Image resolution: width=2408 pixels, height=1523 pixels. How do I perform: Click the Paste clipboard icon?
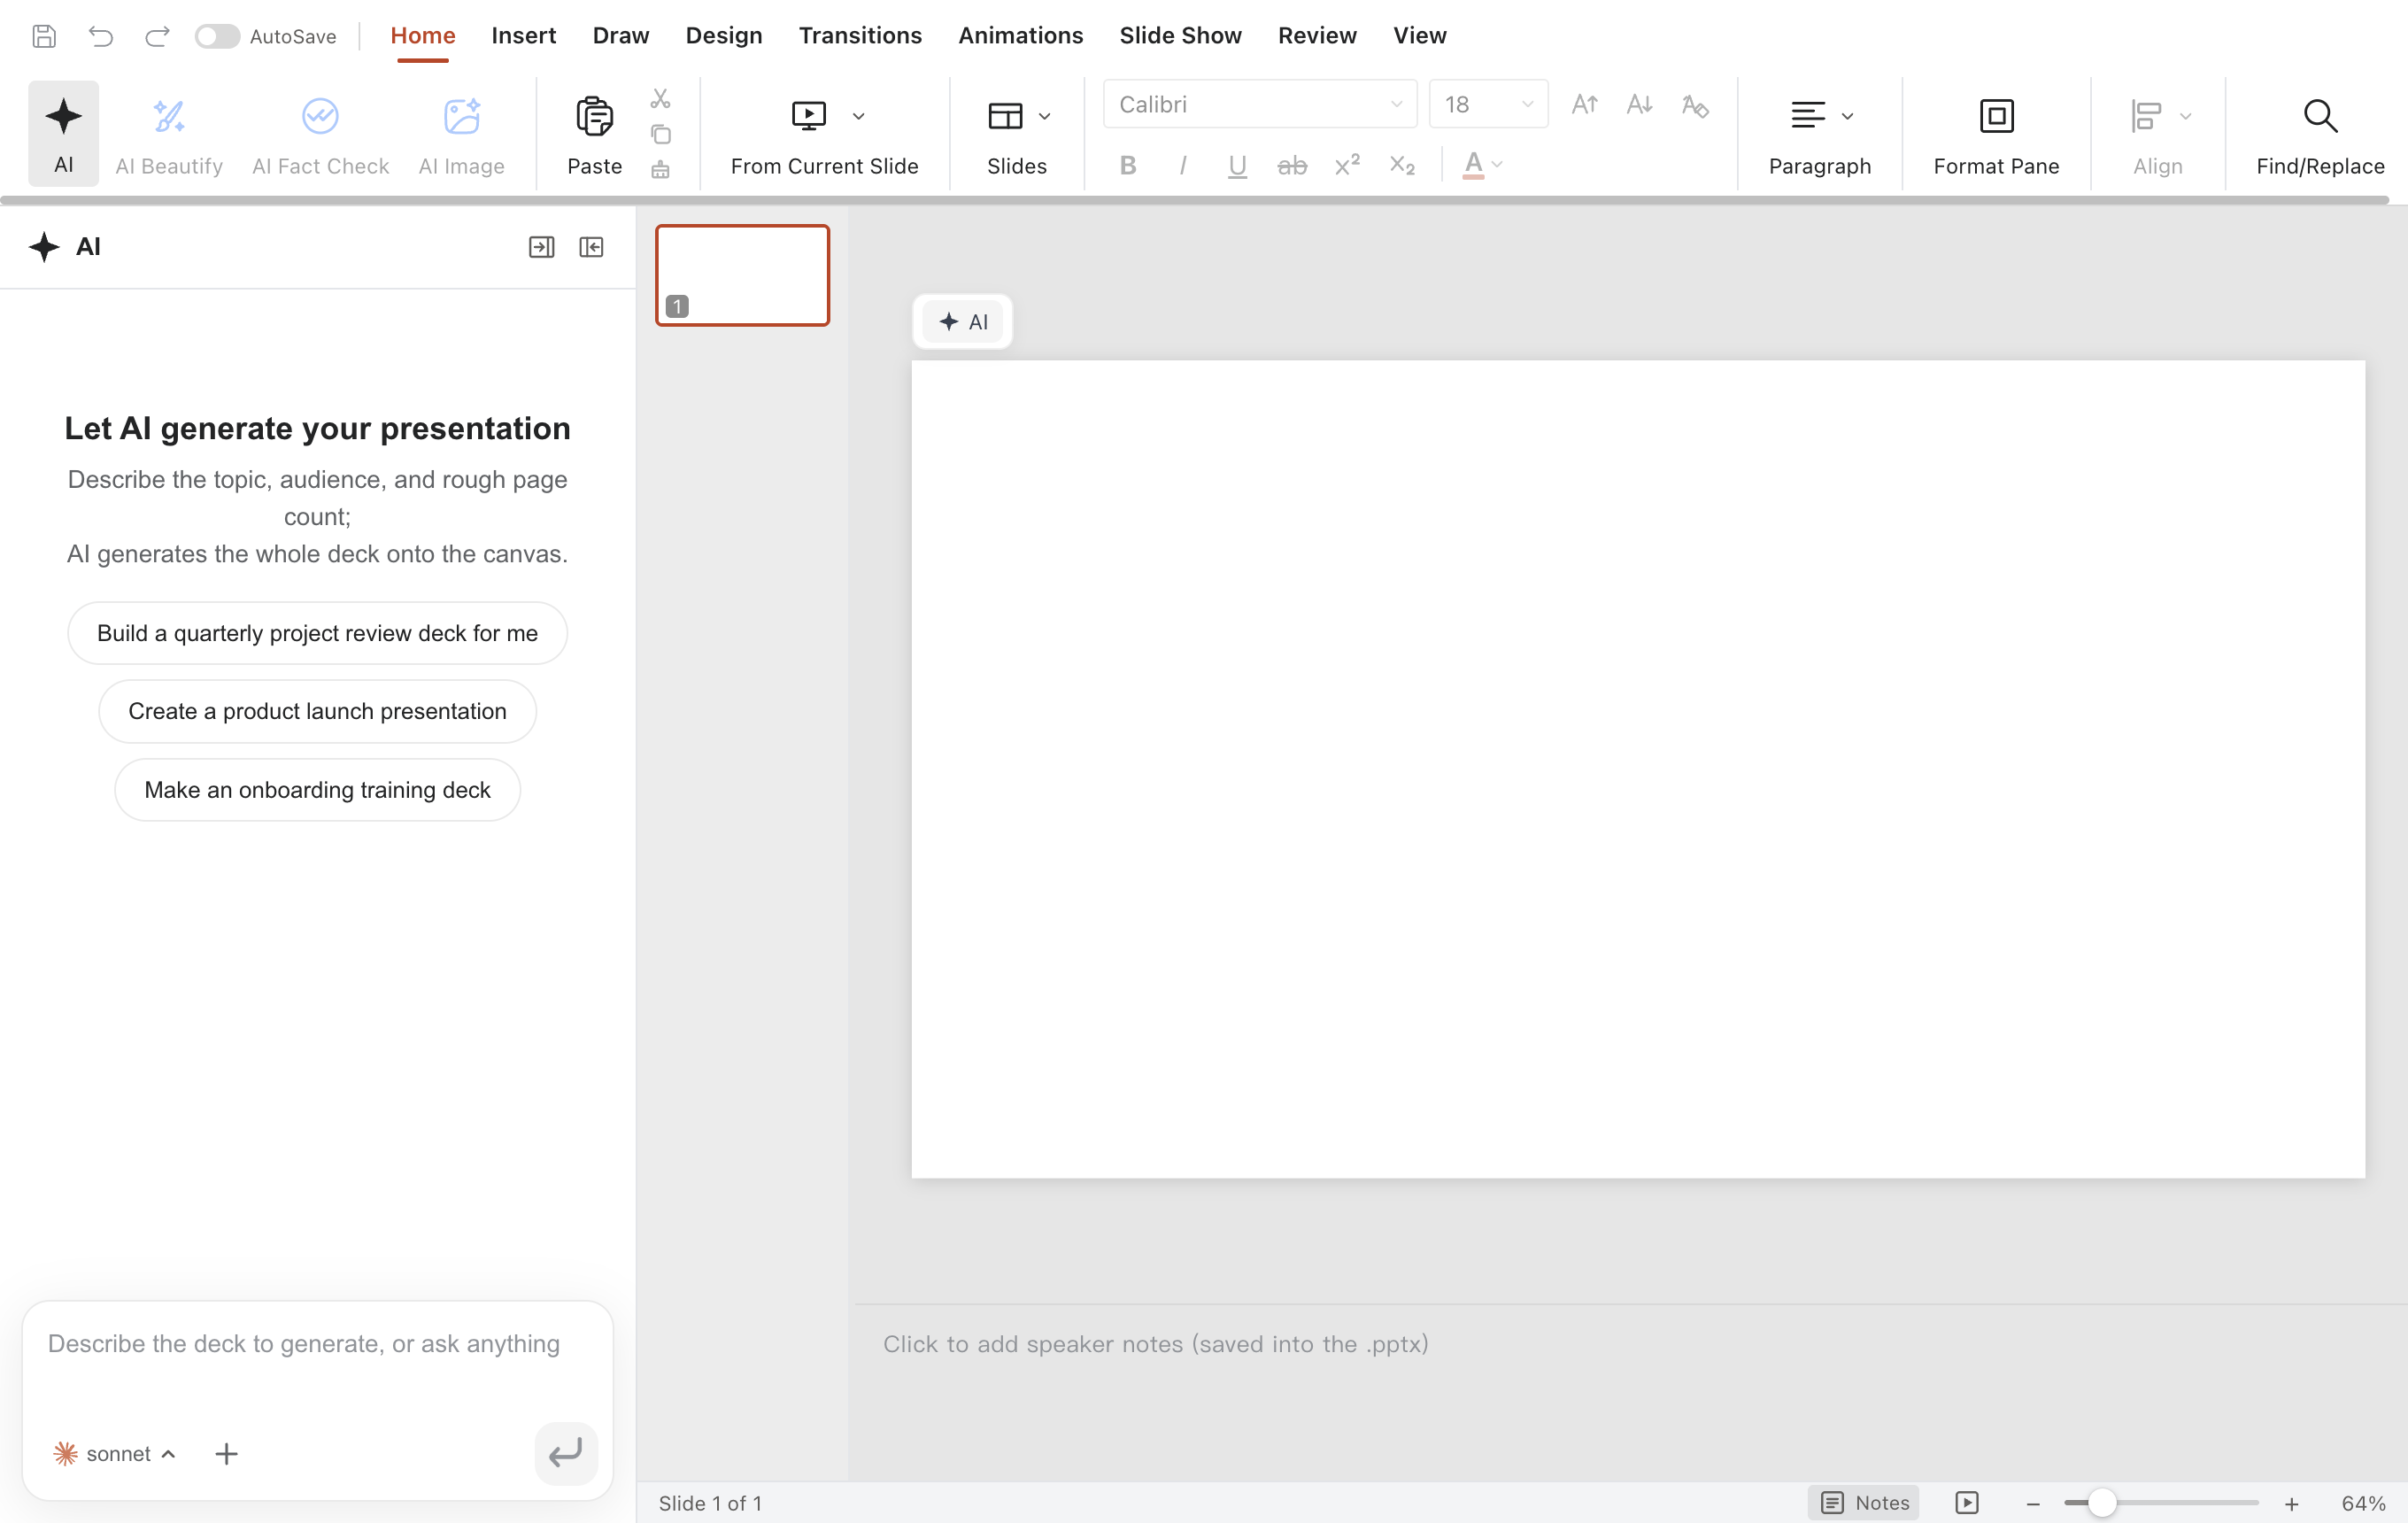[594, 117]
